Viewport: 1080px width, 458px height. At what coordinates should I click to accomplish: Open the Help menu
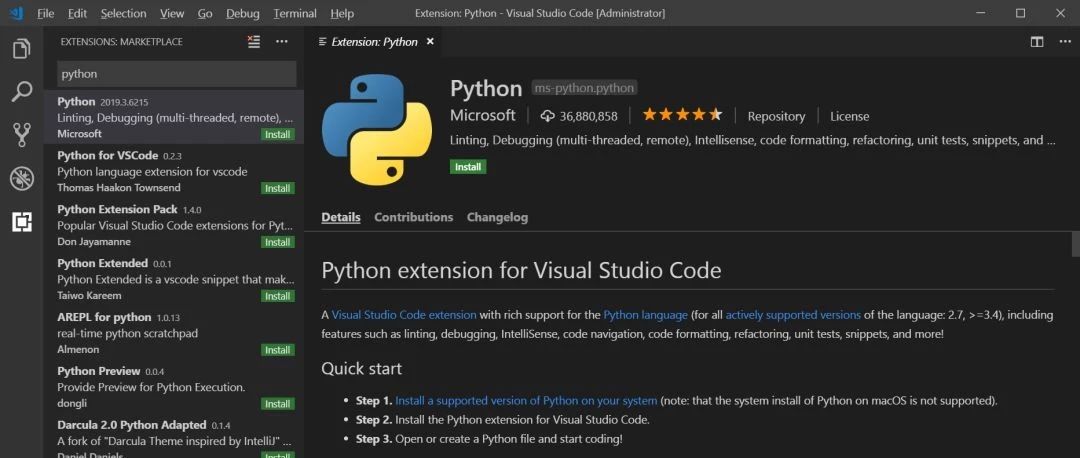click(x=342, y=13)
